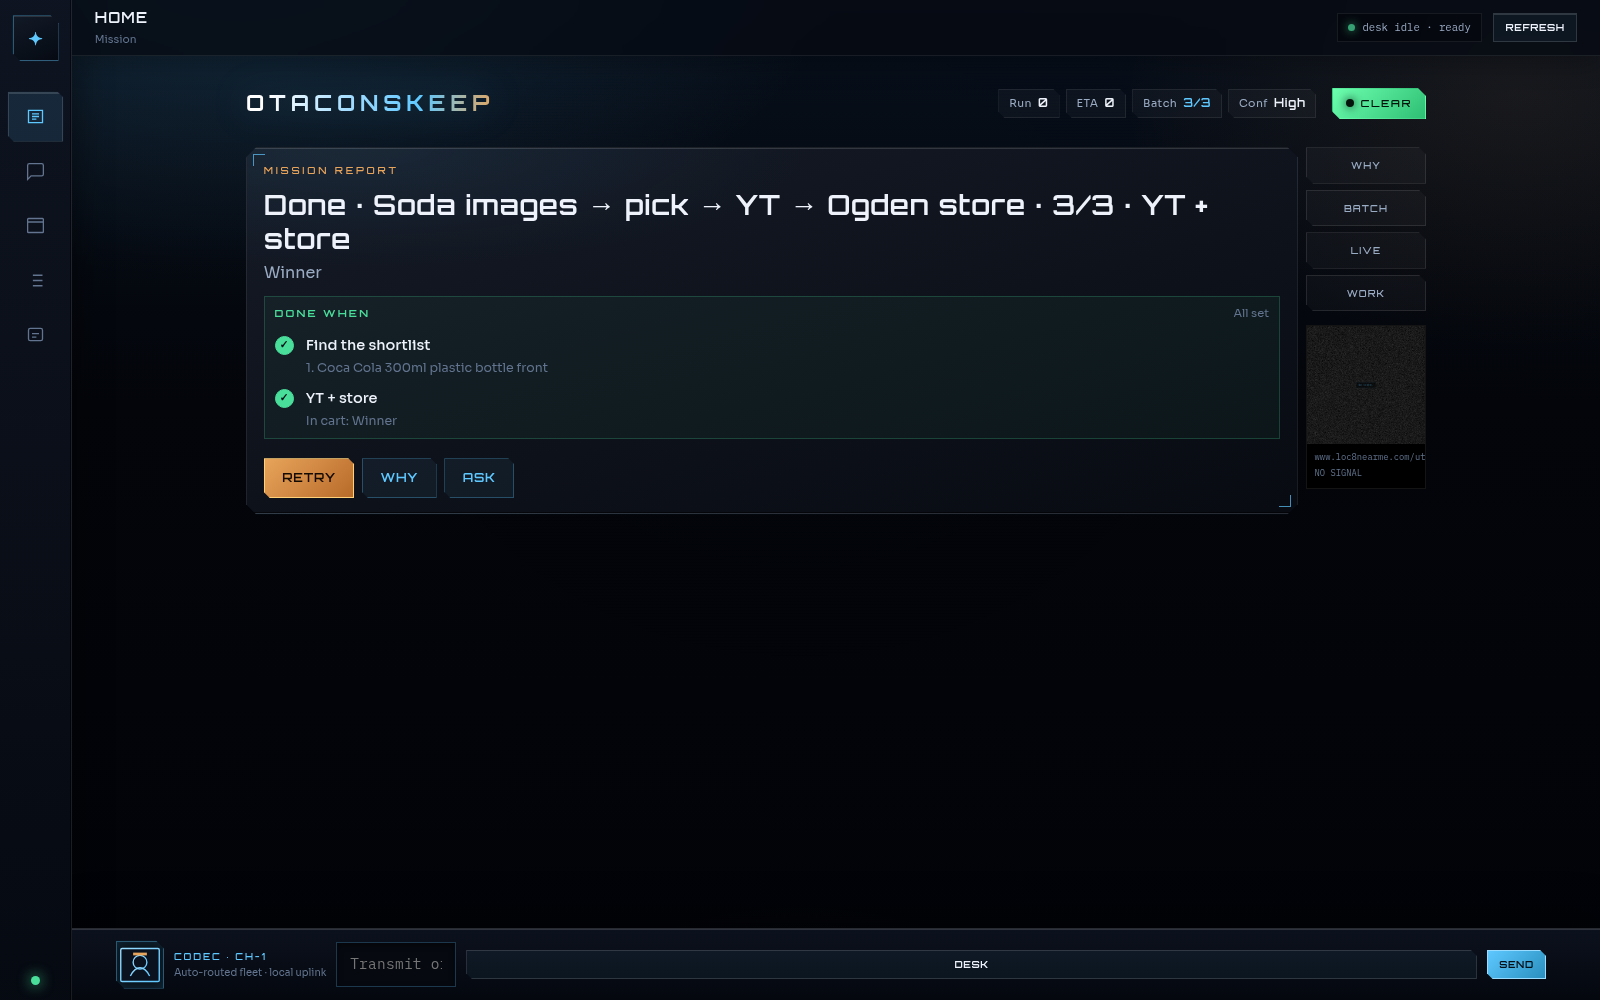The height and width of the screenshot is (1000, 1600).
Task: Click the sparkle logo icon in sidebar
Action: click(35, 38)
